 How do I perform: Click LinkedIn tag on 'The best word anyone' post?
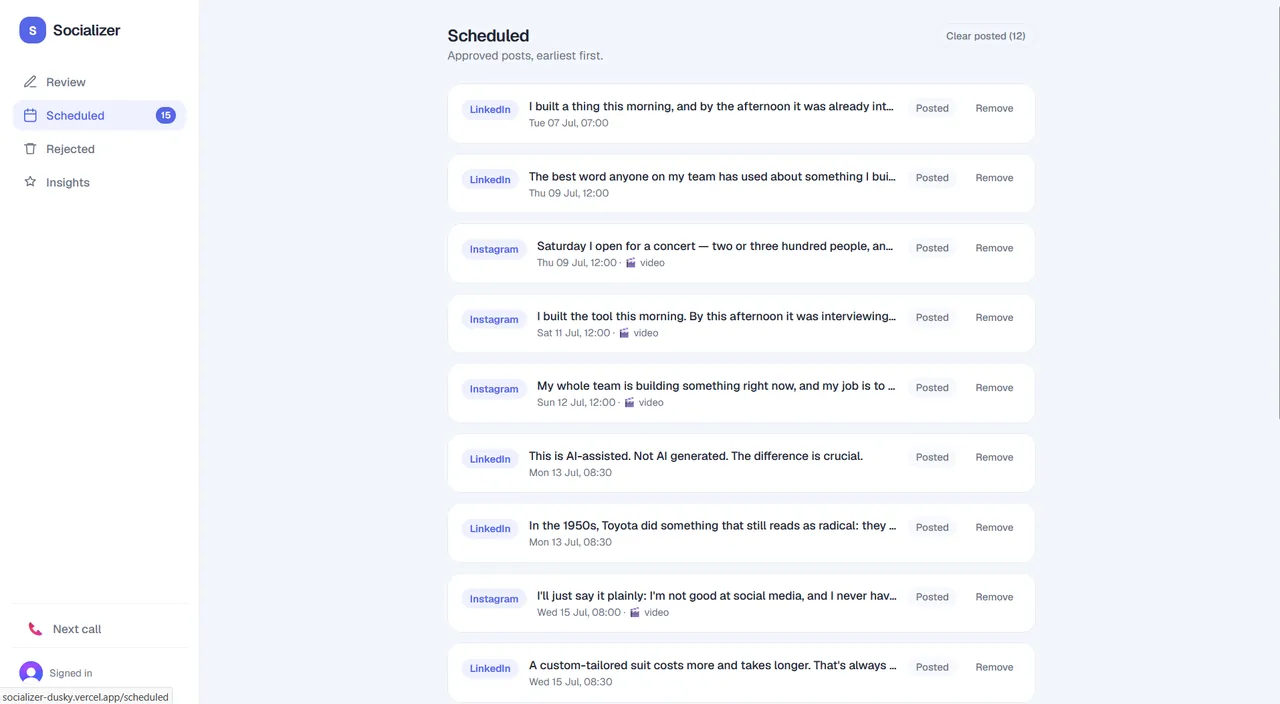[x=490, y=180]
